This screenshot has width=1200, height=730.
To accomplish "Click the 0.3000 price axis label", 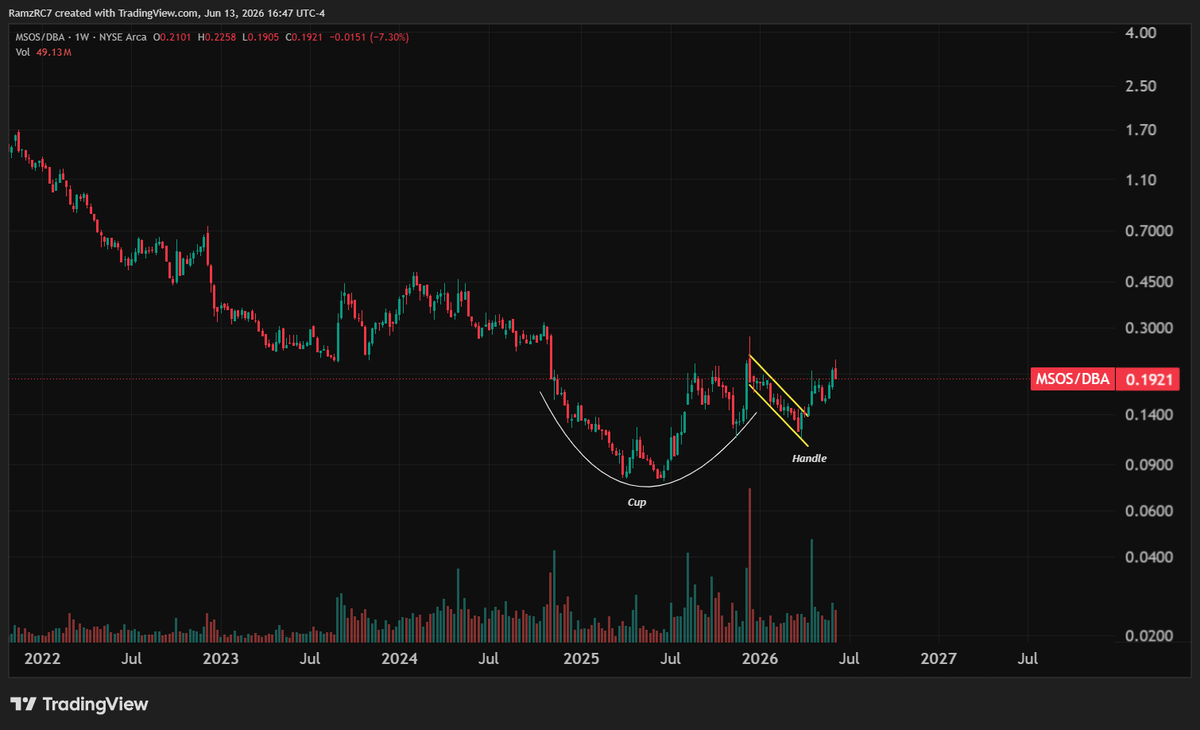I will (1149, 328).
